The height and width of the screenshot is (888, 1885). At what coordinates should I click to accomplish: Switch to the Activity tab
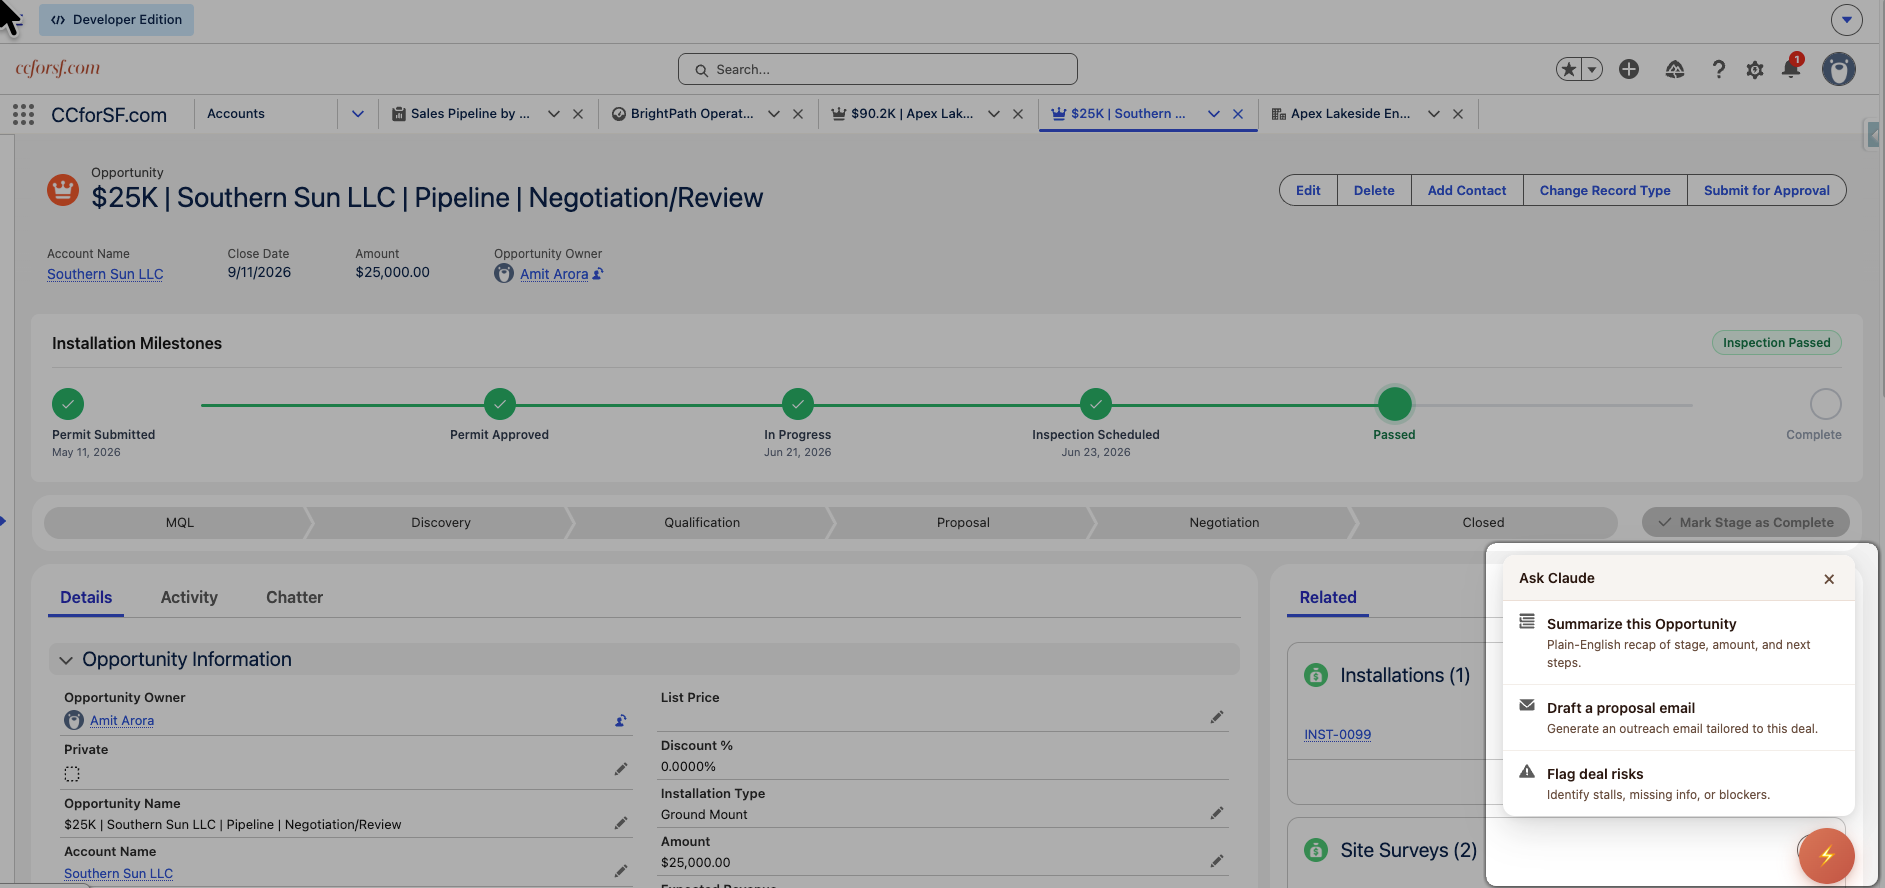[189, 597]
